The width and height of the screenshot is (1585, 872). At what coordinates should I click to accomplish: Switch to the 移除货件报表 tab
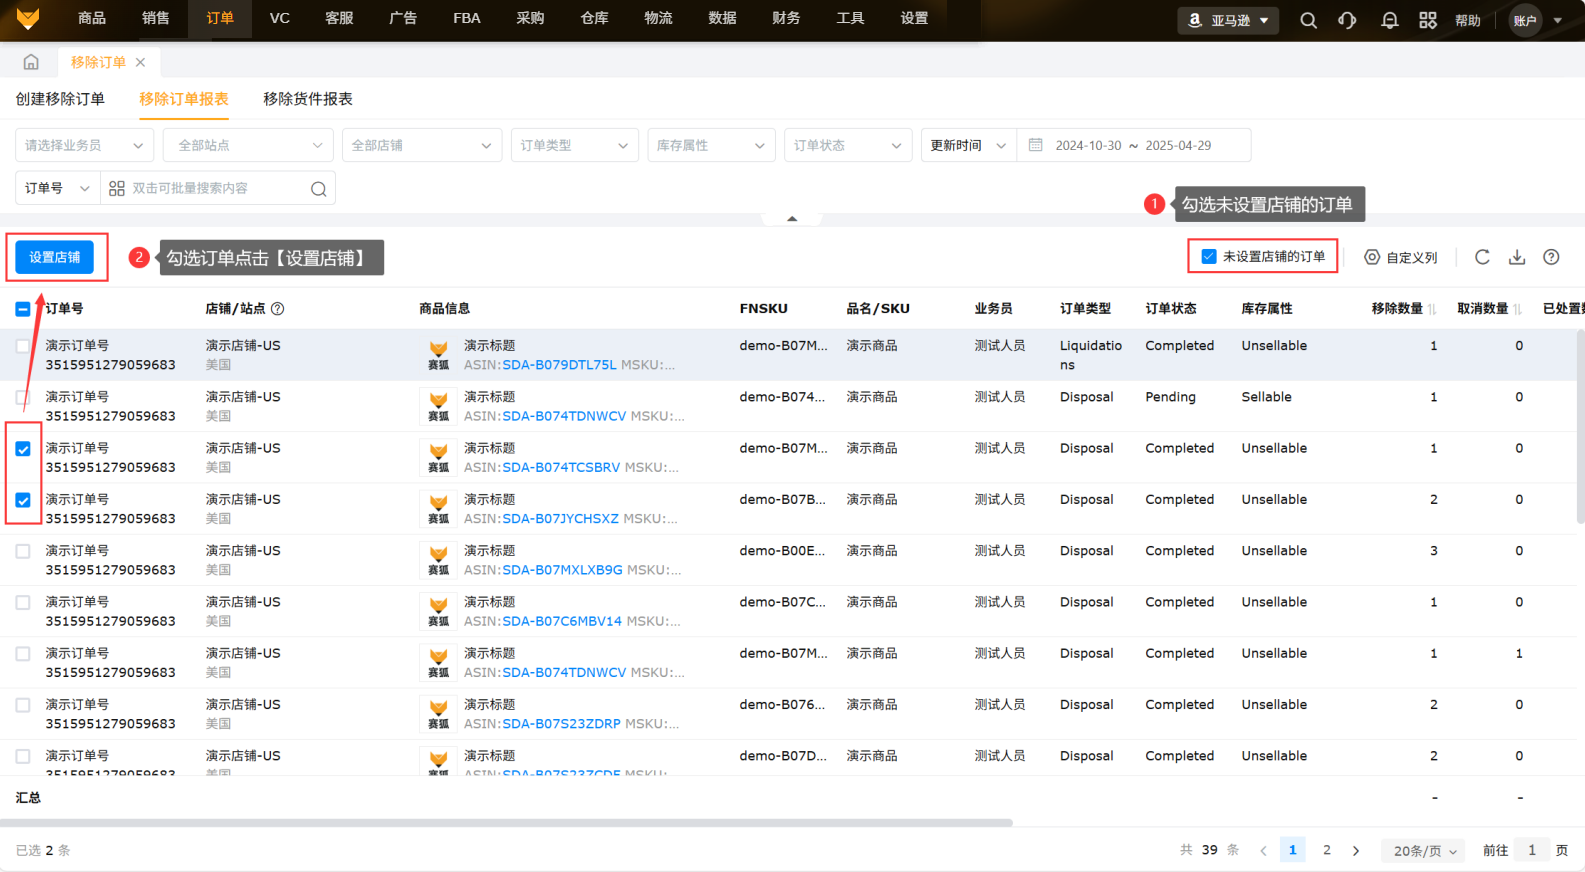point(307,99)
